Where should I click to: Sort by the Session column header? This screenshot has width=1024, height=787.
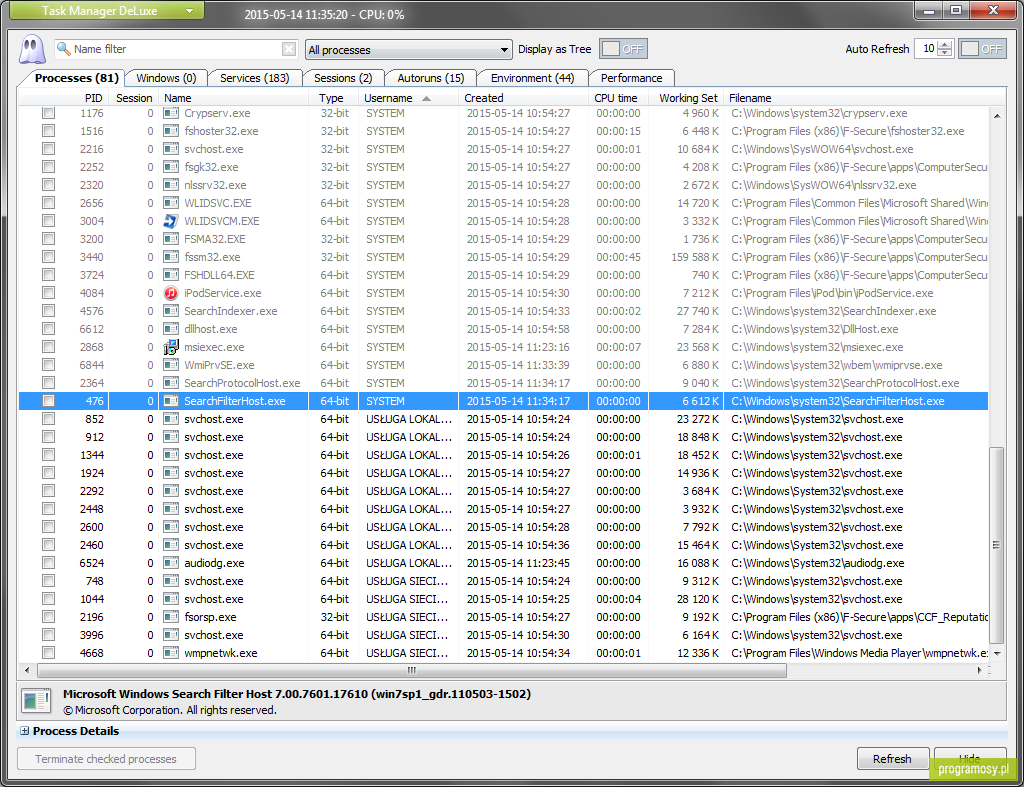coord(134,98)
